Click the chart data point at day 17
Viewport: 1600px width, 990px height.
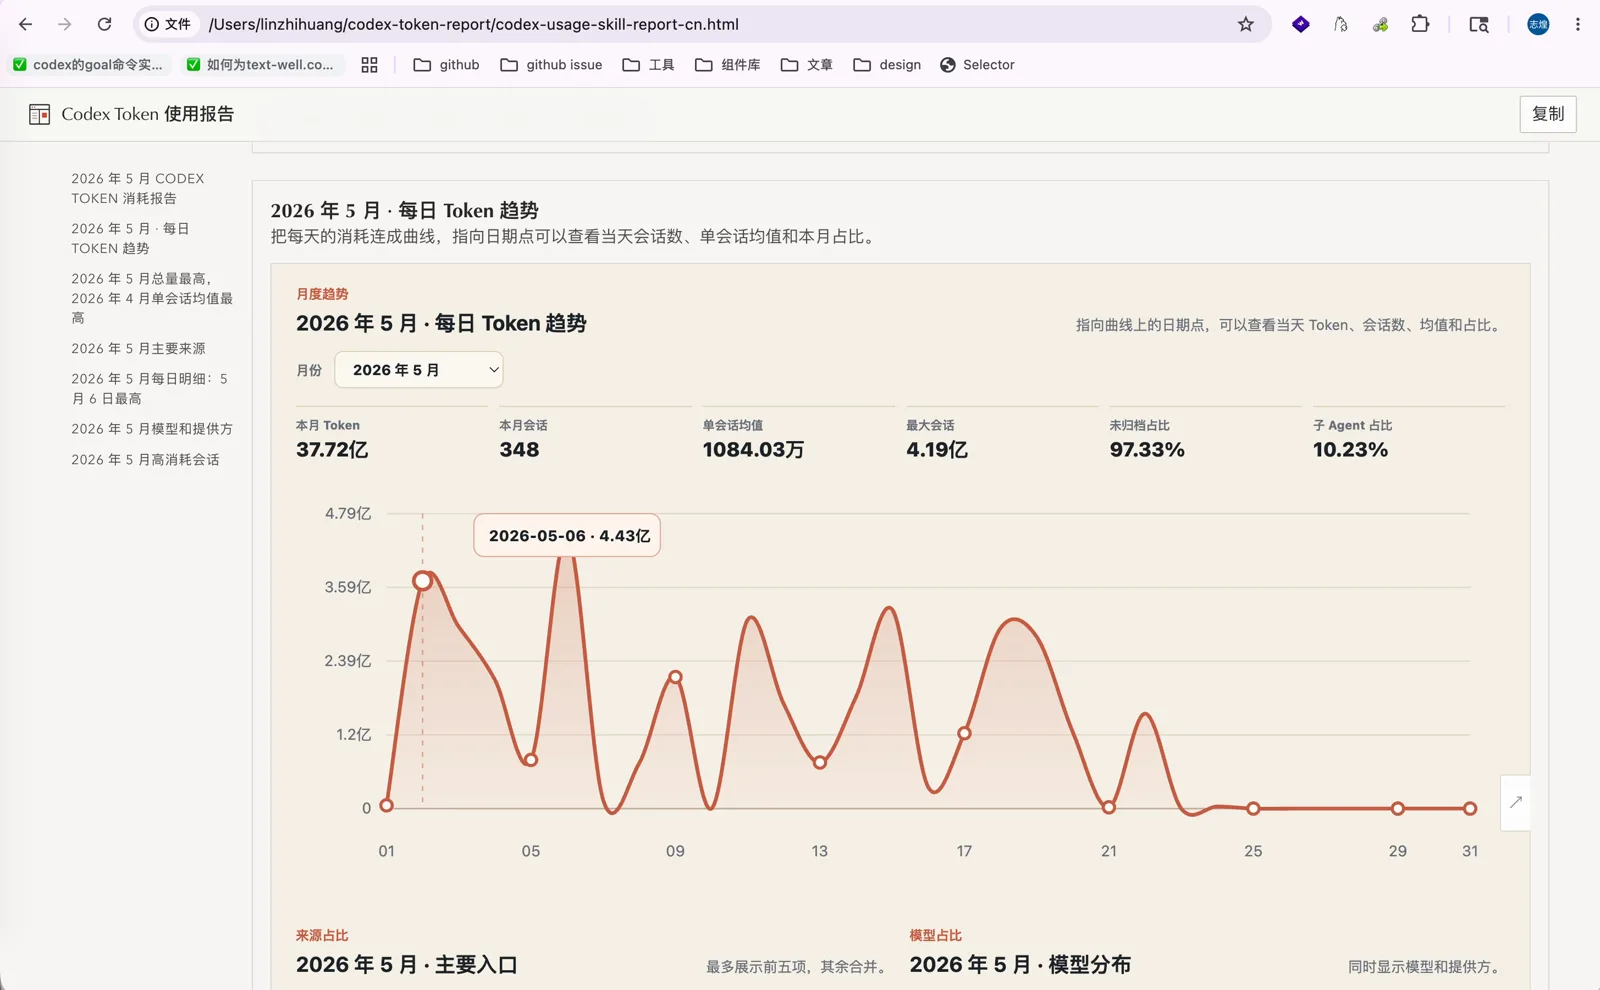click(964, 733)
